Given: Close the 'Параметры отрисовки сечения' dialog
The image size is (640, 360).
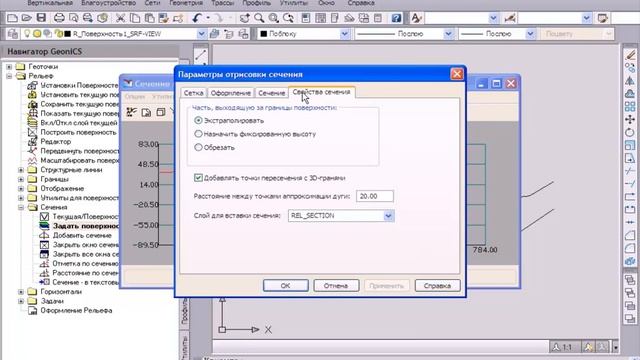Looking at the screenshot, I should (456, 74).
